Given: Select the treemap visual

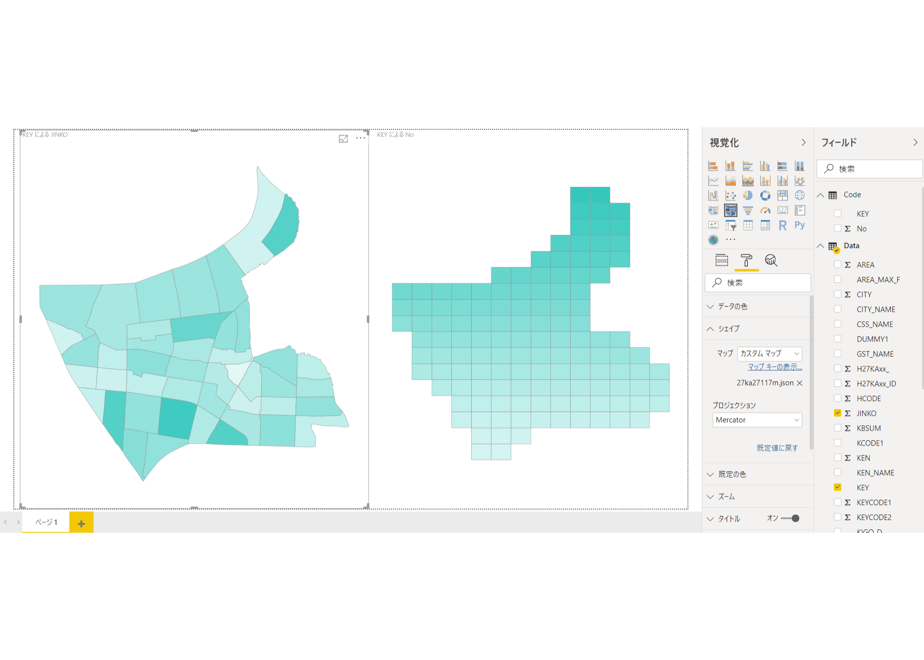Looking at the screenshot, I should [x=783, y=195].
